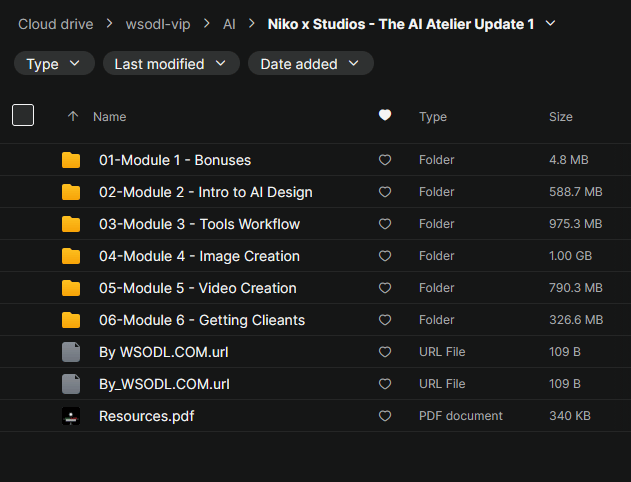Click the file icon of By WSODL.COM.url

70,352
